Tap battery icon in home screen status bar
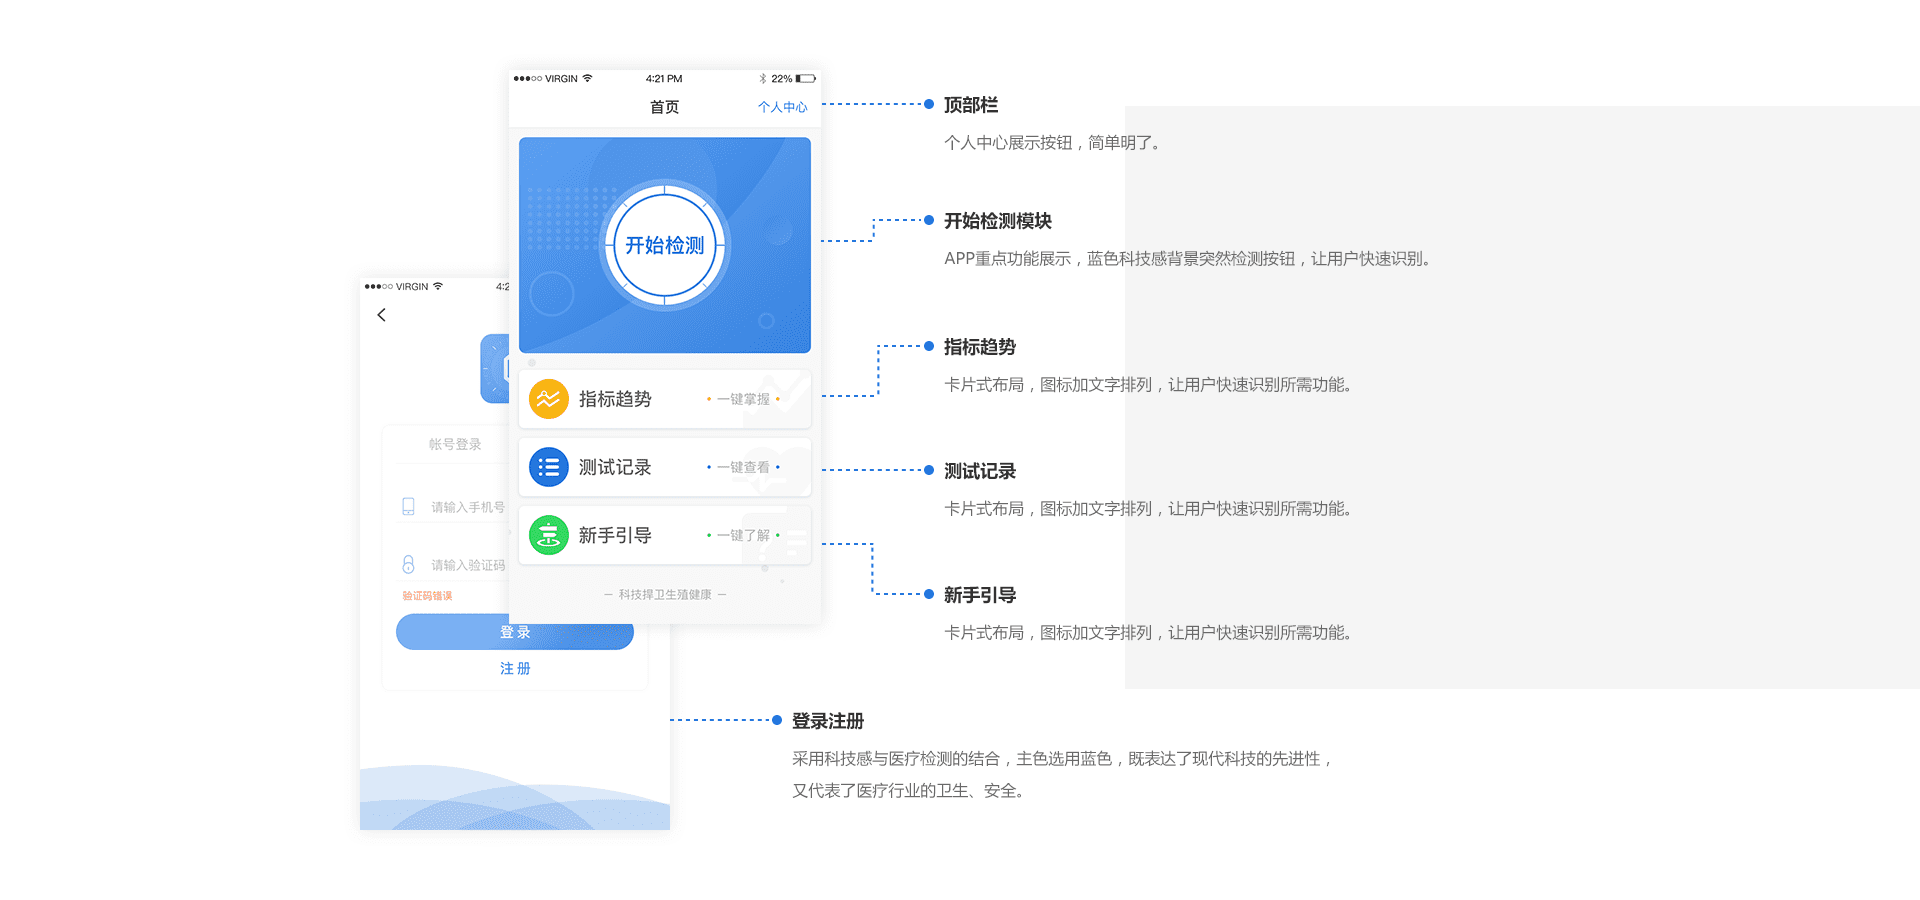The width and height of the screenshot is (1920, 900). 806,78
